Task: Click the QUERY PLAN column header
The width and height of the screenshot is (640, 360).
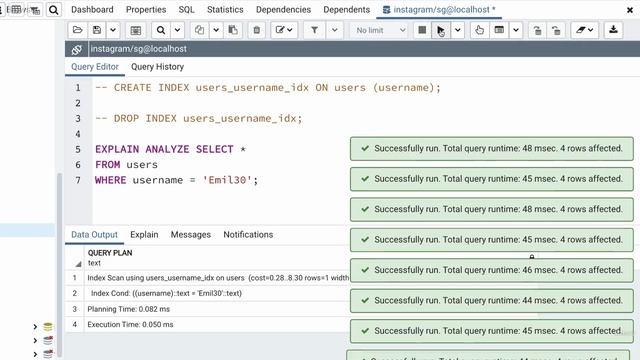Action: [x=110, y=253]
